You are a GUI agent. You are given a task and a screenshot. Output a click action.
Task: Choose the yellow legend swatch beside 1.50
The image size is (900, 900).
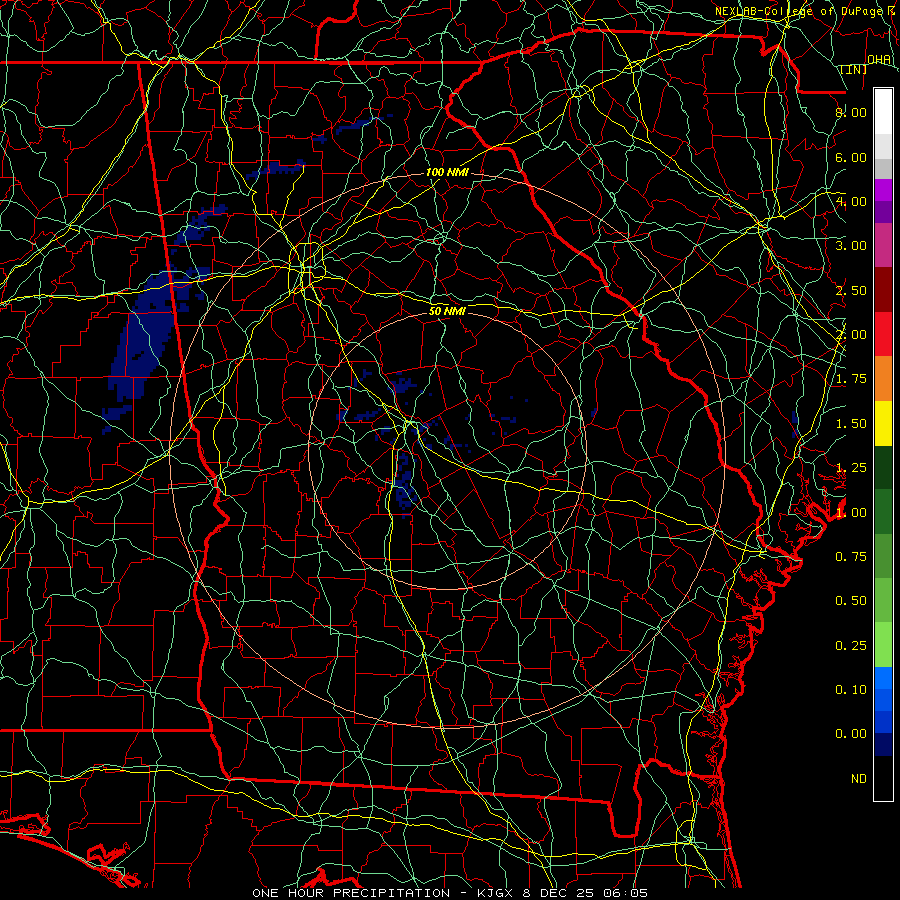pyautogui.click(x=883, y=423)
